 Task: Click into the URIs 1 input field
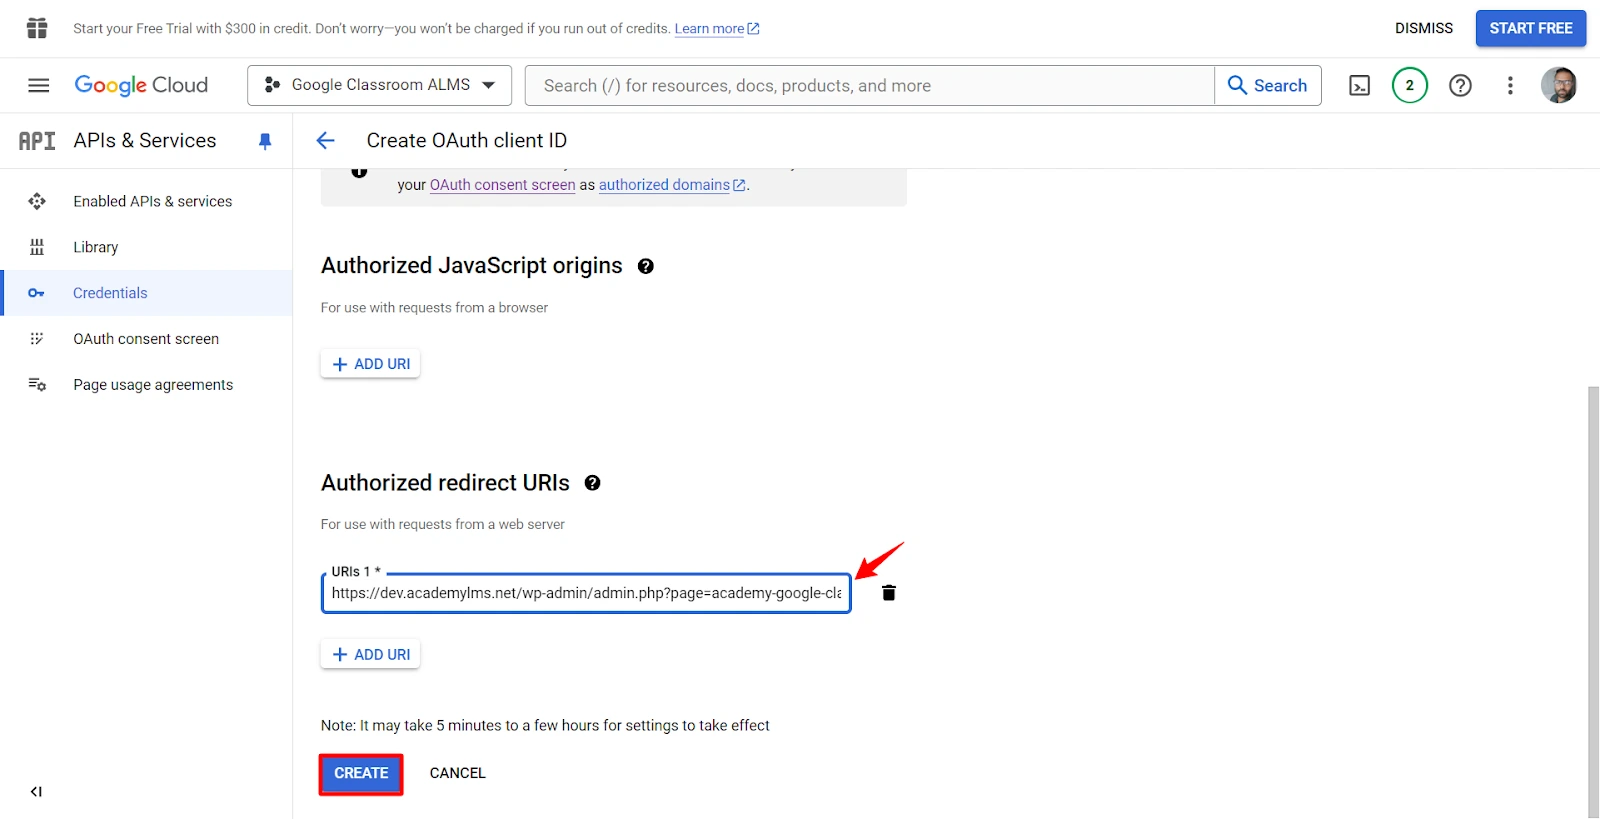pos(586,593)
